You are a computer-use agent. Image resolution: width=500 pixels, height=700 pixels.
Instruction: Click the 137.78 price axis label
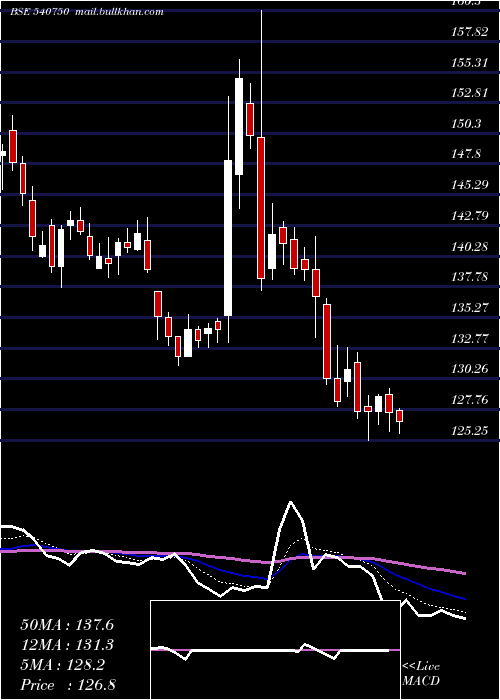(469, 277)
